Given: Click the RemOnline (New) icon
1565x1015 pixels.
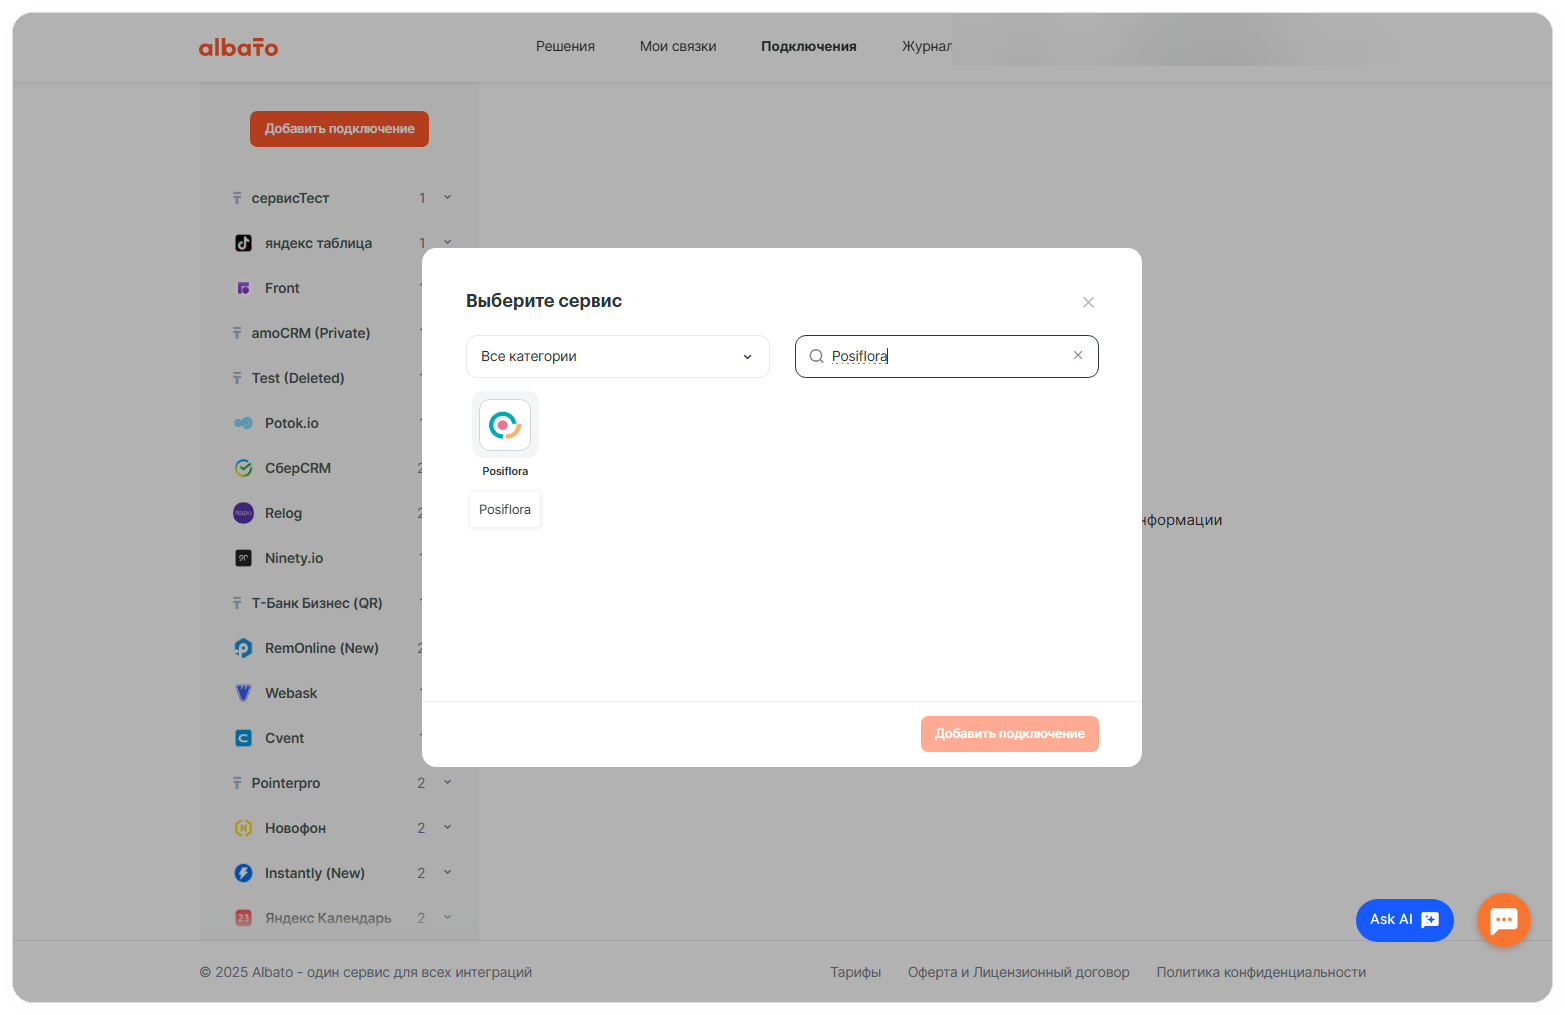Looking at the screenshot, I should pyautogui.click(x=243, y=648).
